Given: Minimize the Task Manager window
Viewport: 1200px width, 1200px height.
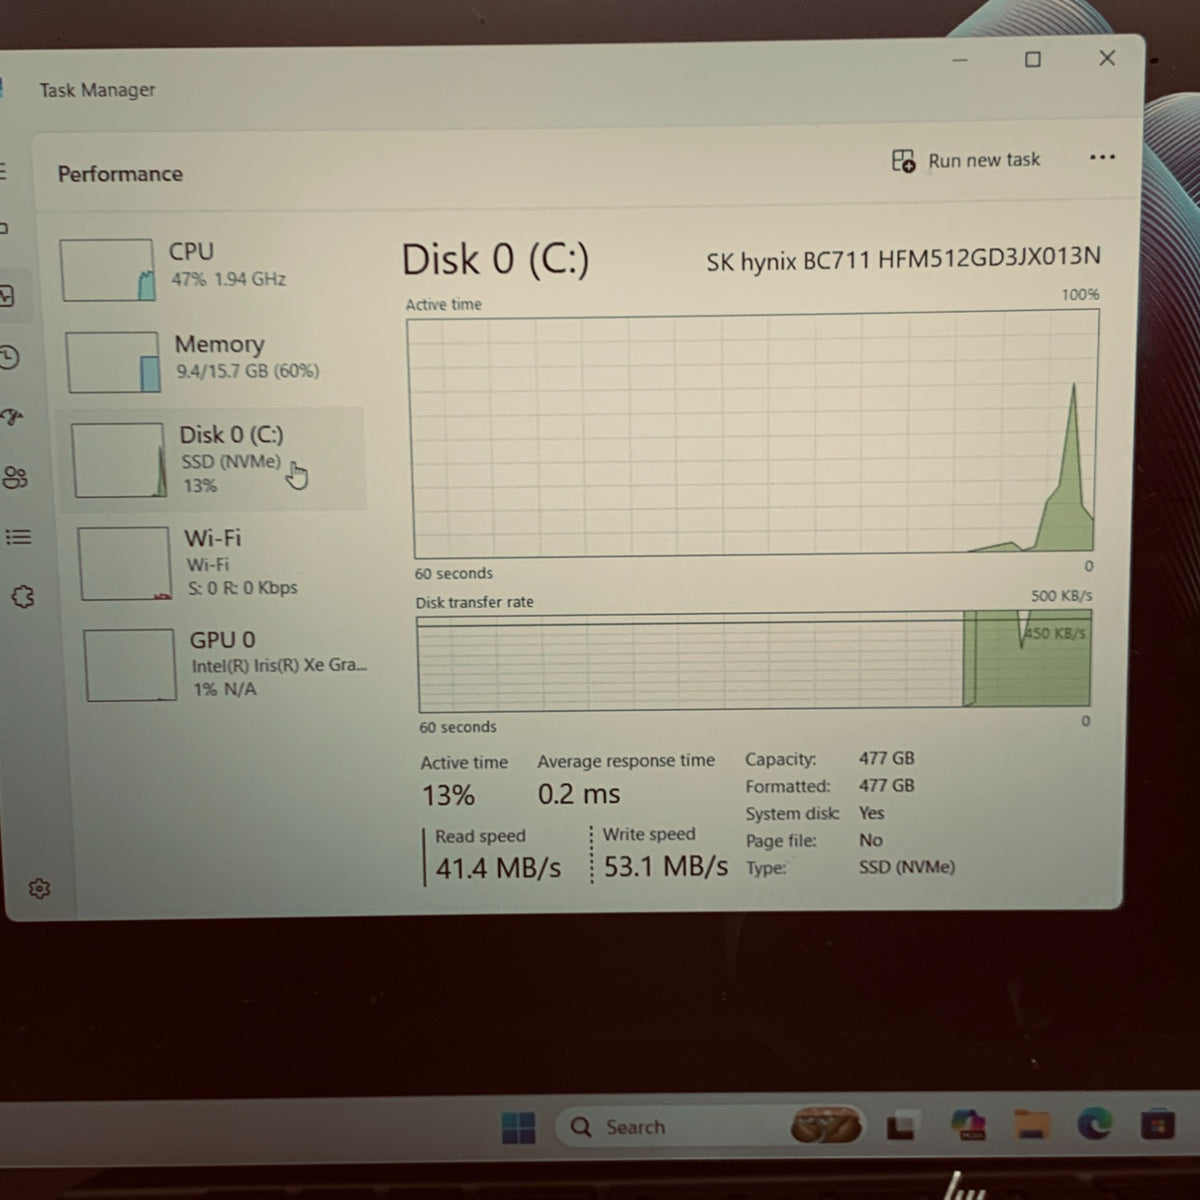Looking at the screenshot, I should tap(960, 60).
